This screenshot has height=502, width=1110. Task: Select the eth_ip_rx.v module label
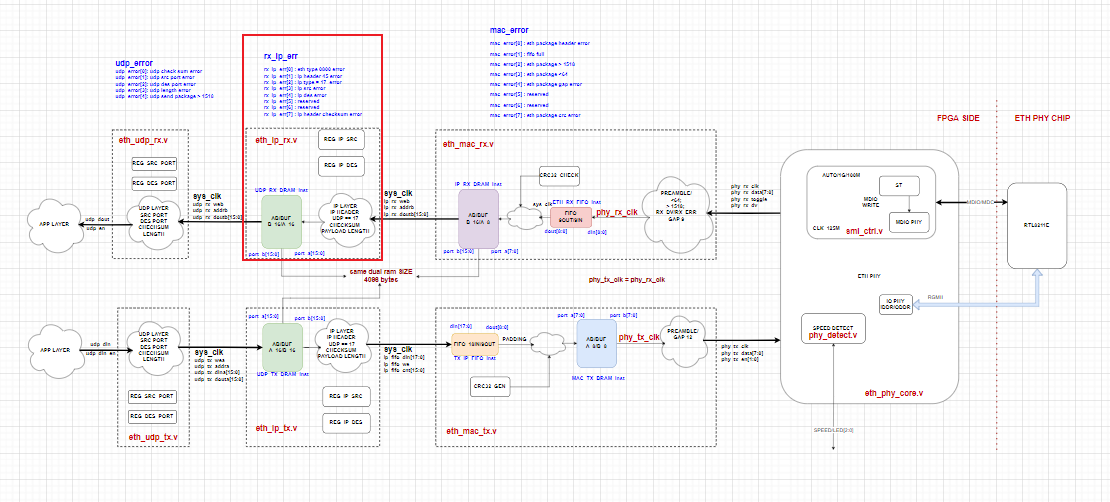point(276,140)
